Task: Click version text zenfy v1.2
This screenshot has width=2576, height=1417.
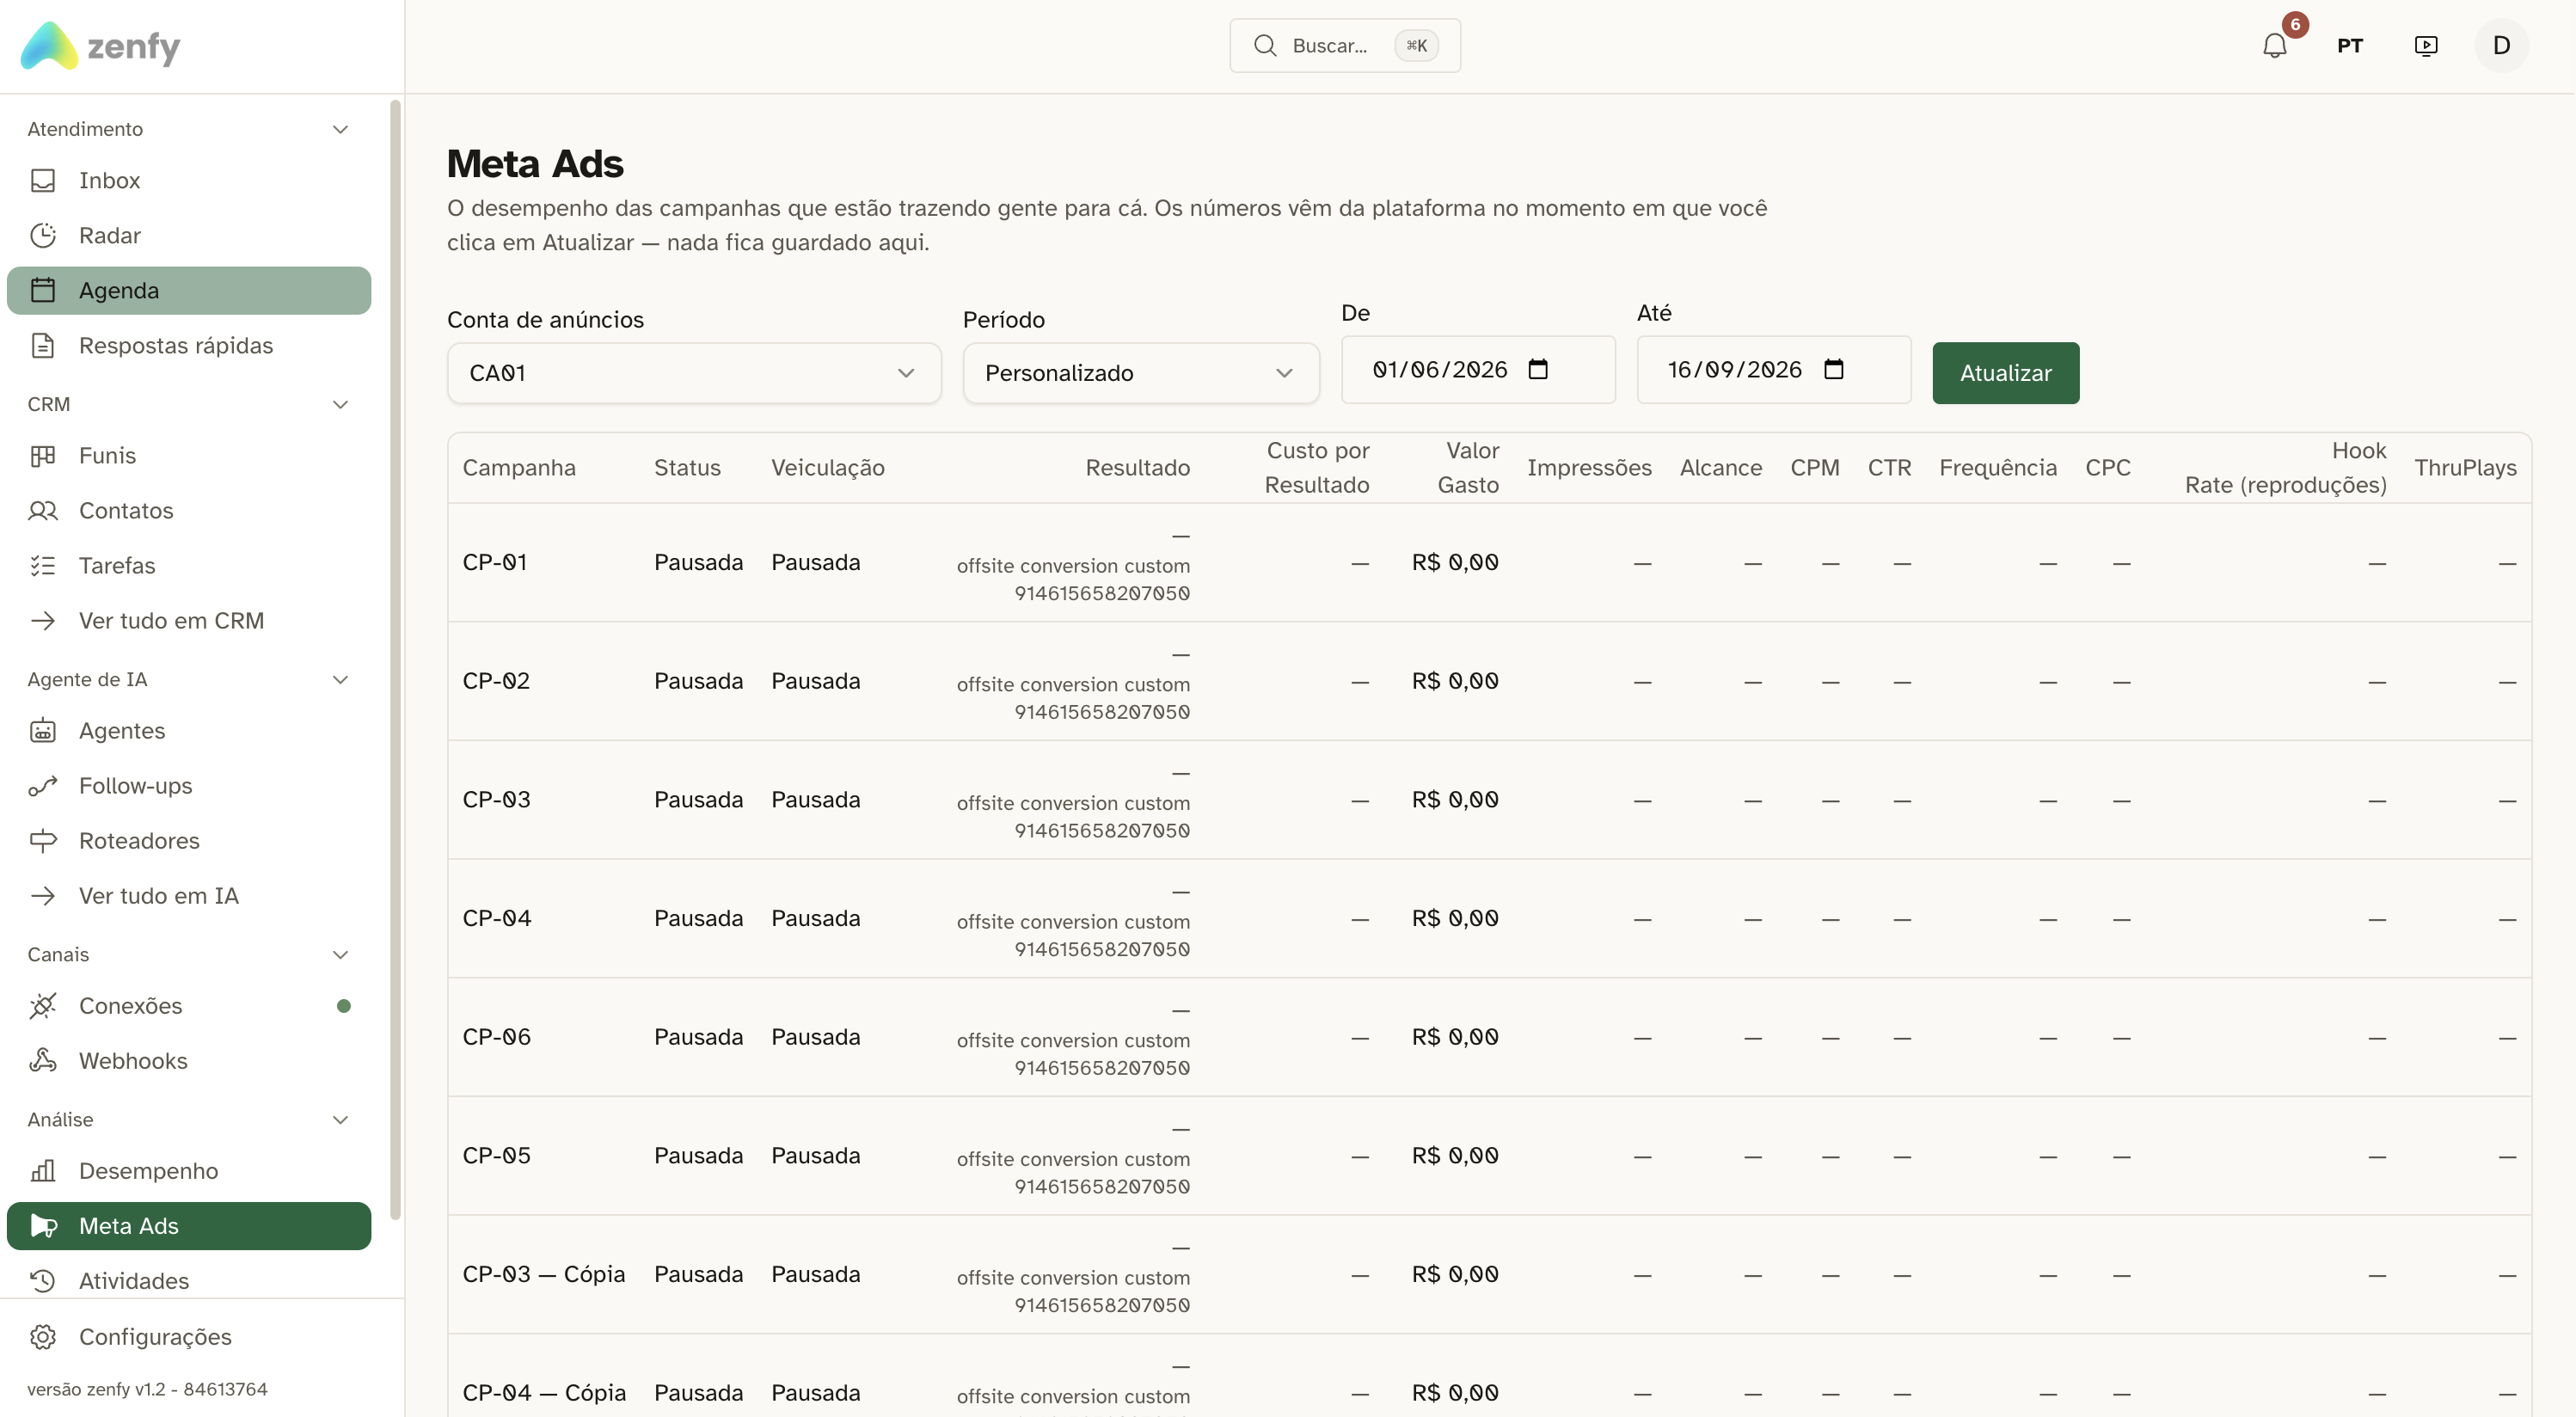Action: (147, 1389)
